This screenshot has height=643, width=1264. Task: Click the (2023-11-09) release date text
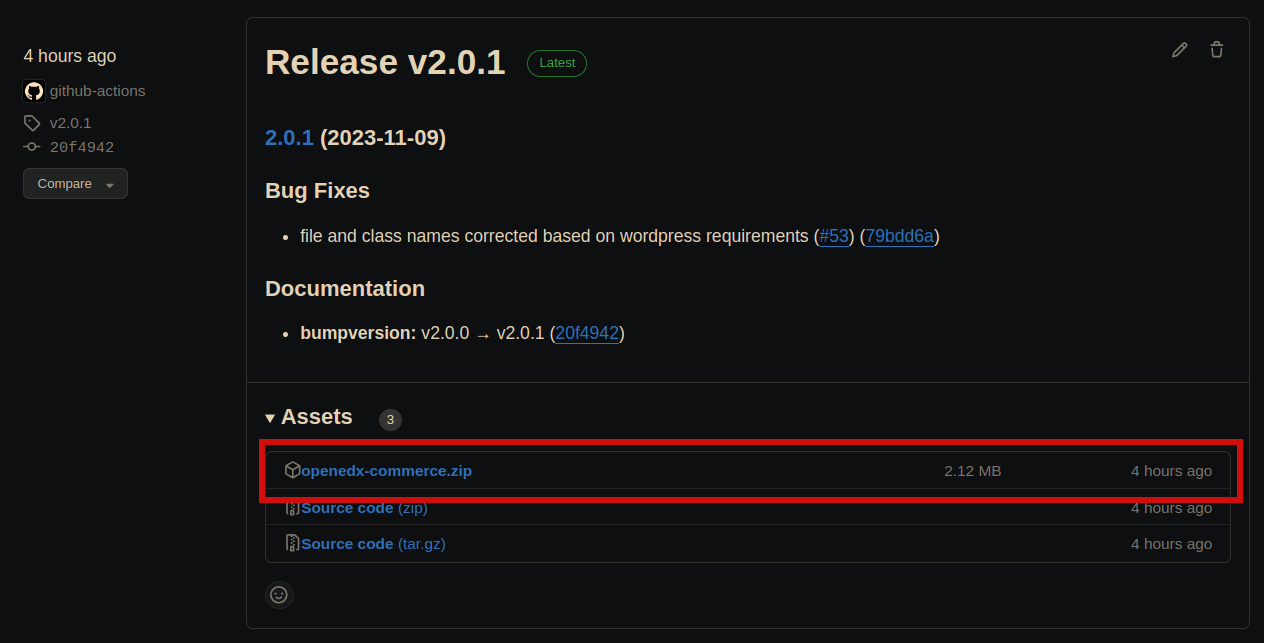coord(383,138)
